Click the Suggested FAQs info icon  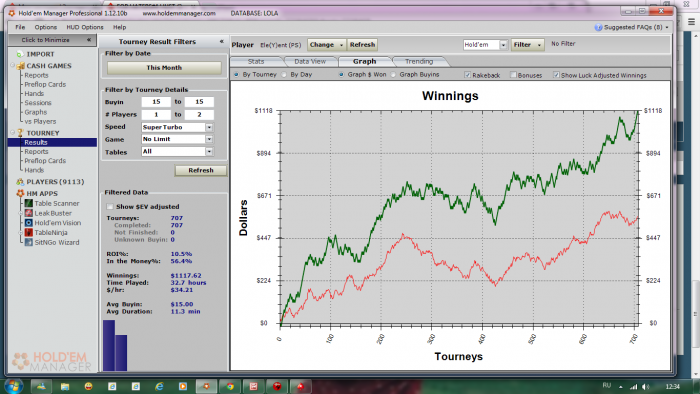[598, 27]
